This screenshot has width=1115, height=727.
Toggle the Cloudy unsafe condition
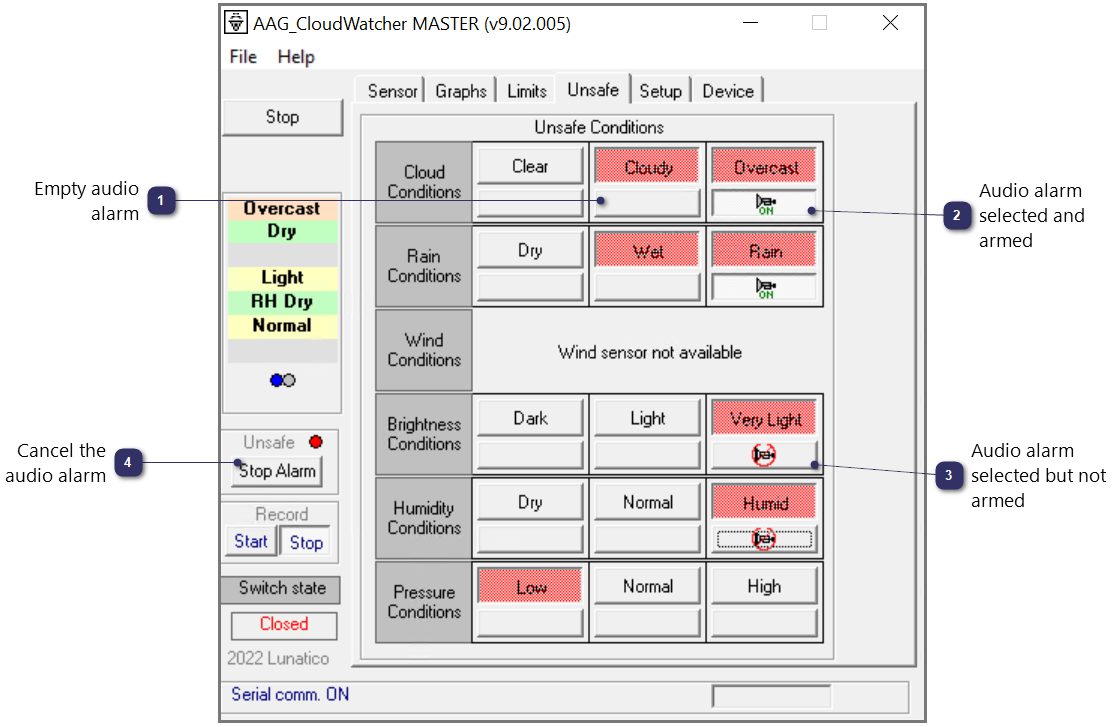(x=648, y=167)
